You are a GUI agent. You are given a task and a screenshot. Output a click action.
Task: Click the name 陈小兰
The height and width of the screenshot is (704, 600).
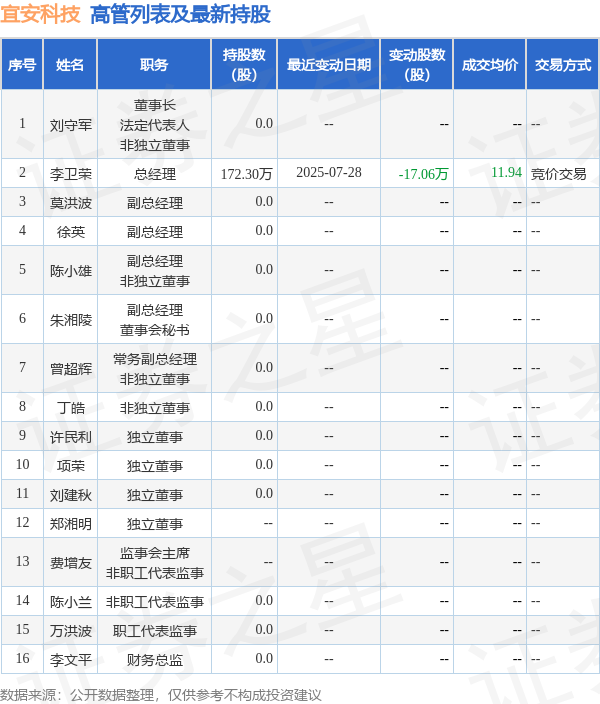click(71, 602)
